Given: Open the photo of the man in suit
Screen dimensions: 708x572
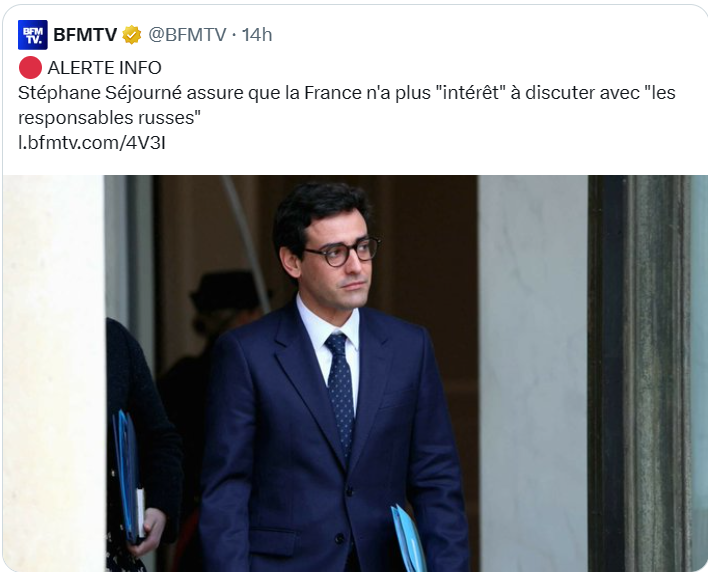Looking at the screenshot, I should click(355, 373).
